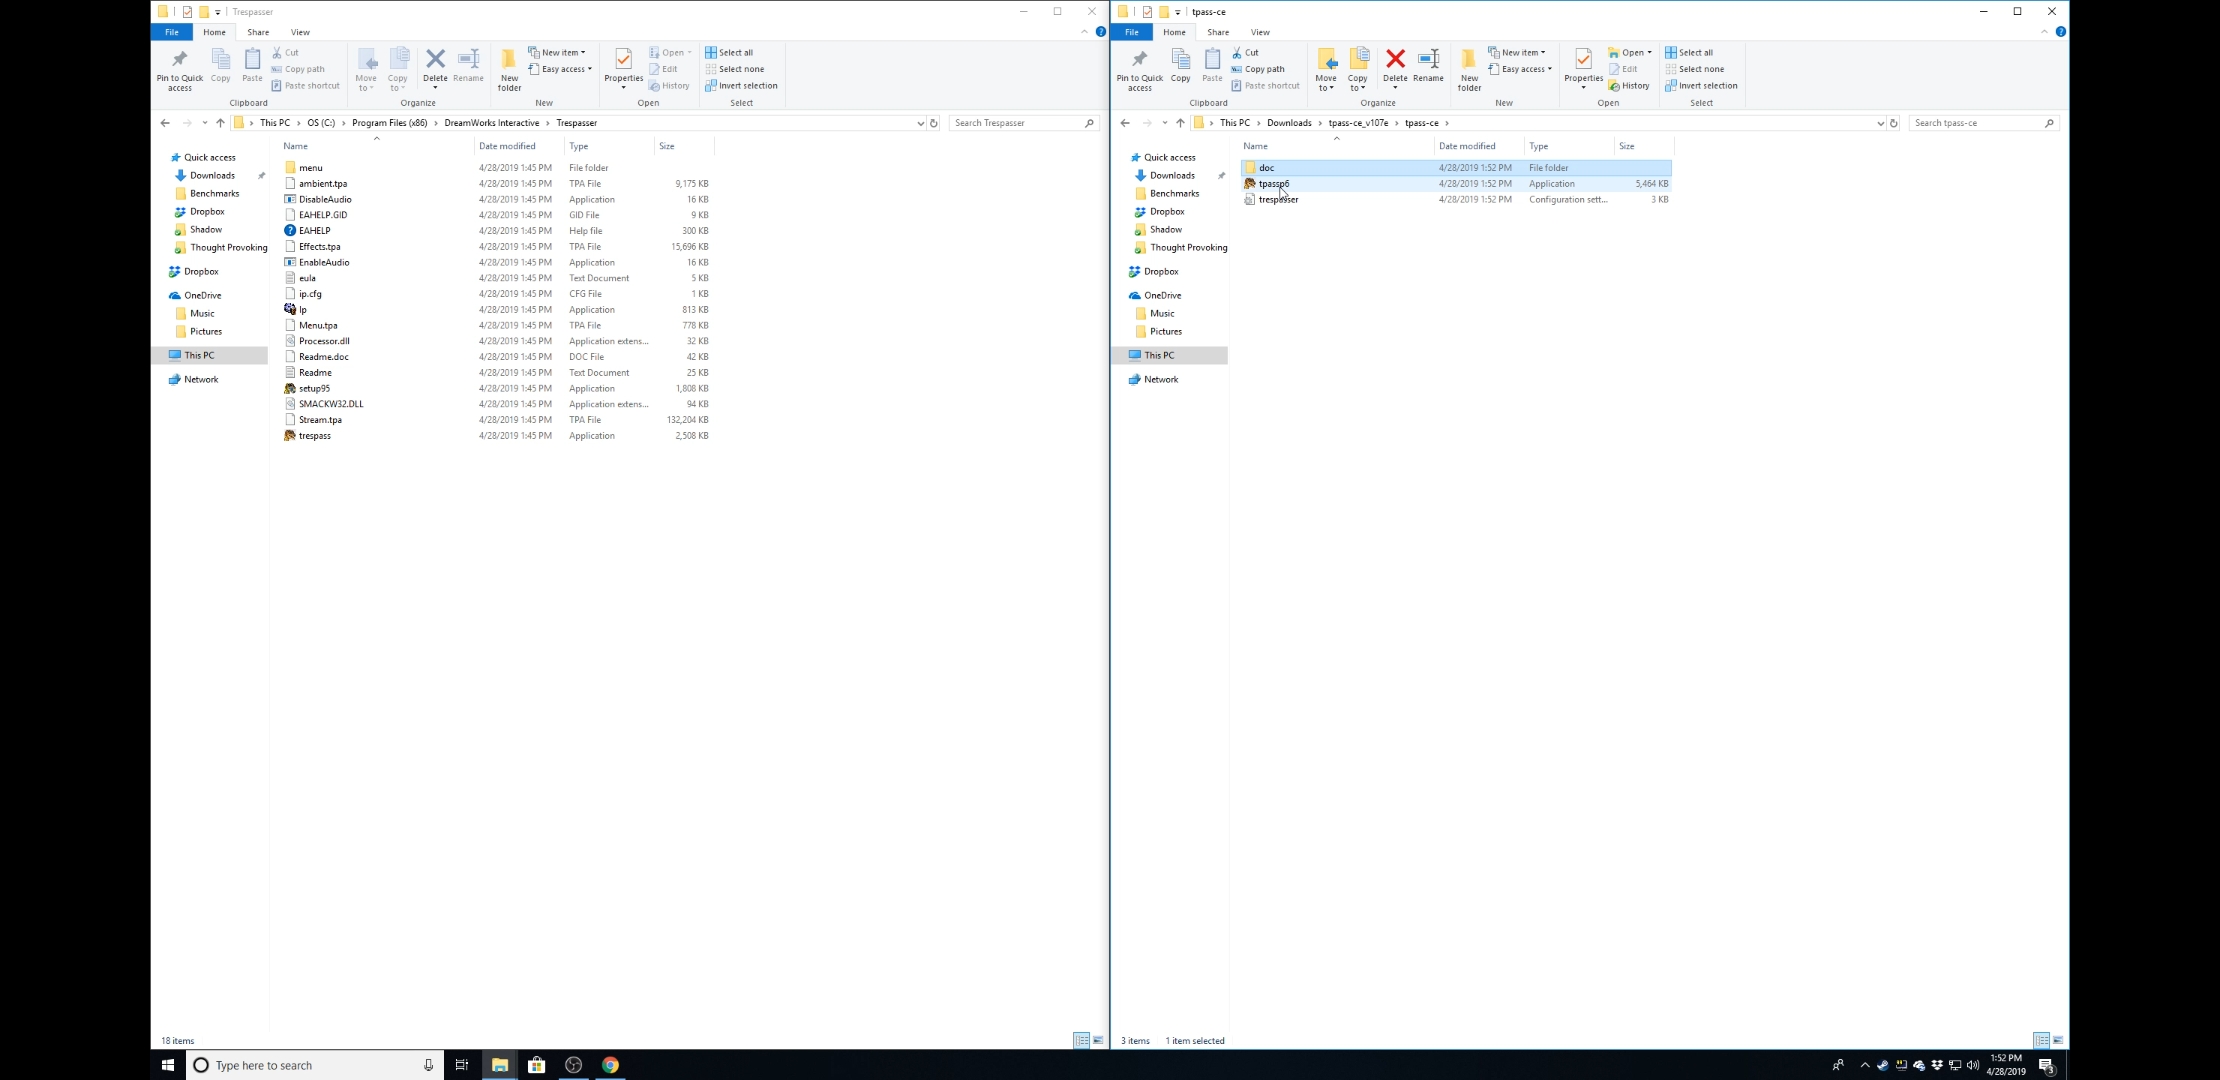Click Properties icon in right window ribbon
2220x1080 pixels.
1583,62
